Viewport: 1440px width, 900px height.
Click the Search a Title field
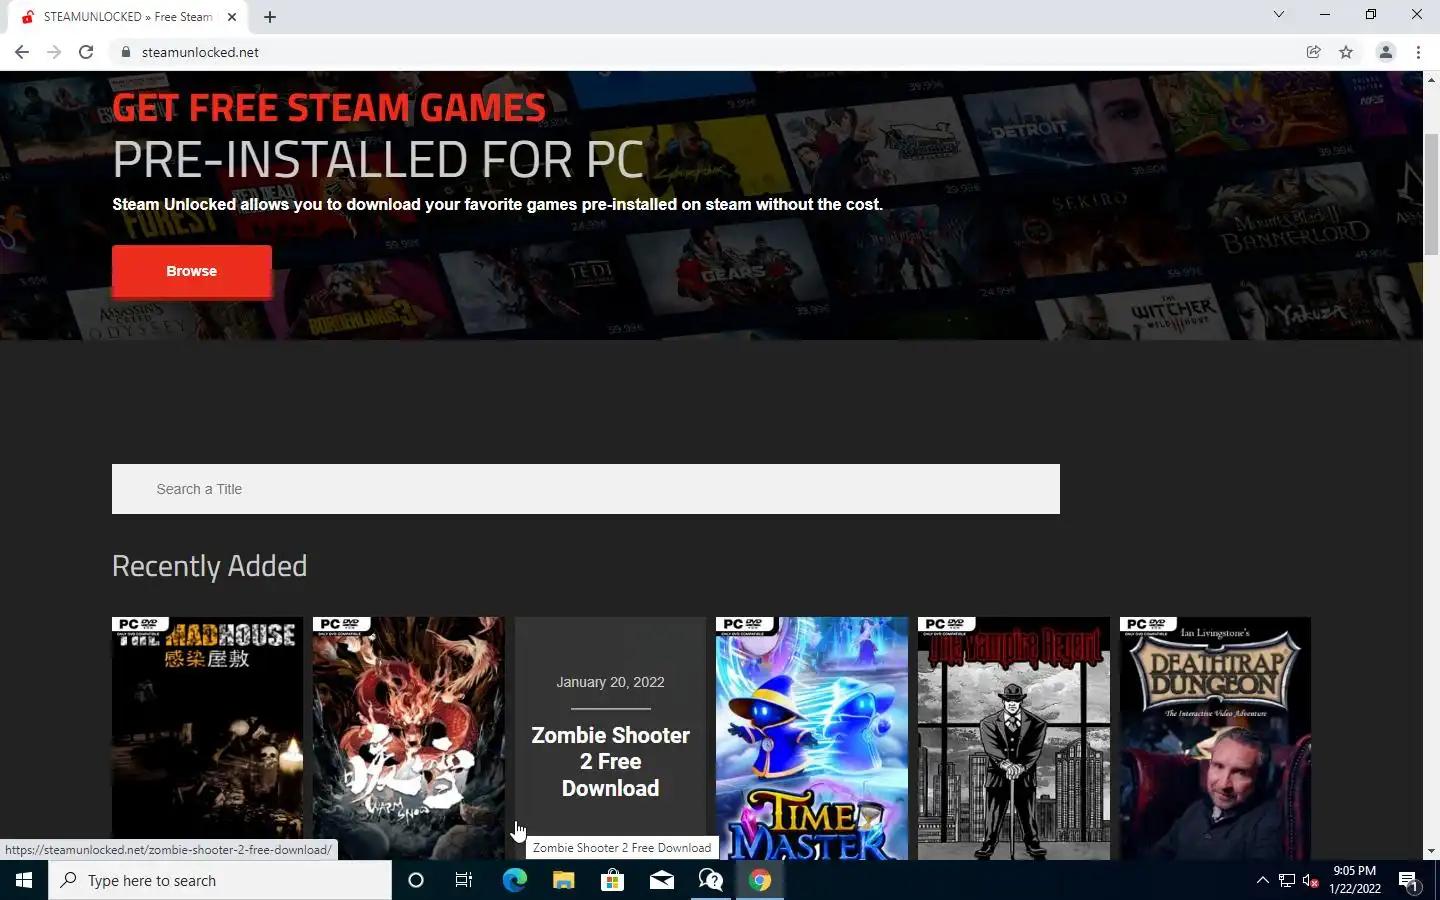pyautogui.click(x=586, y=489)
